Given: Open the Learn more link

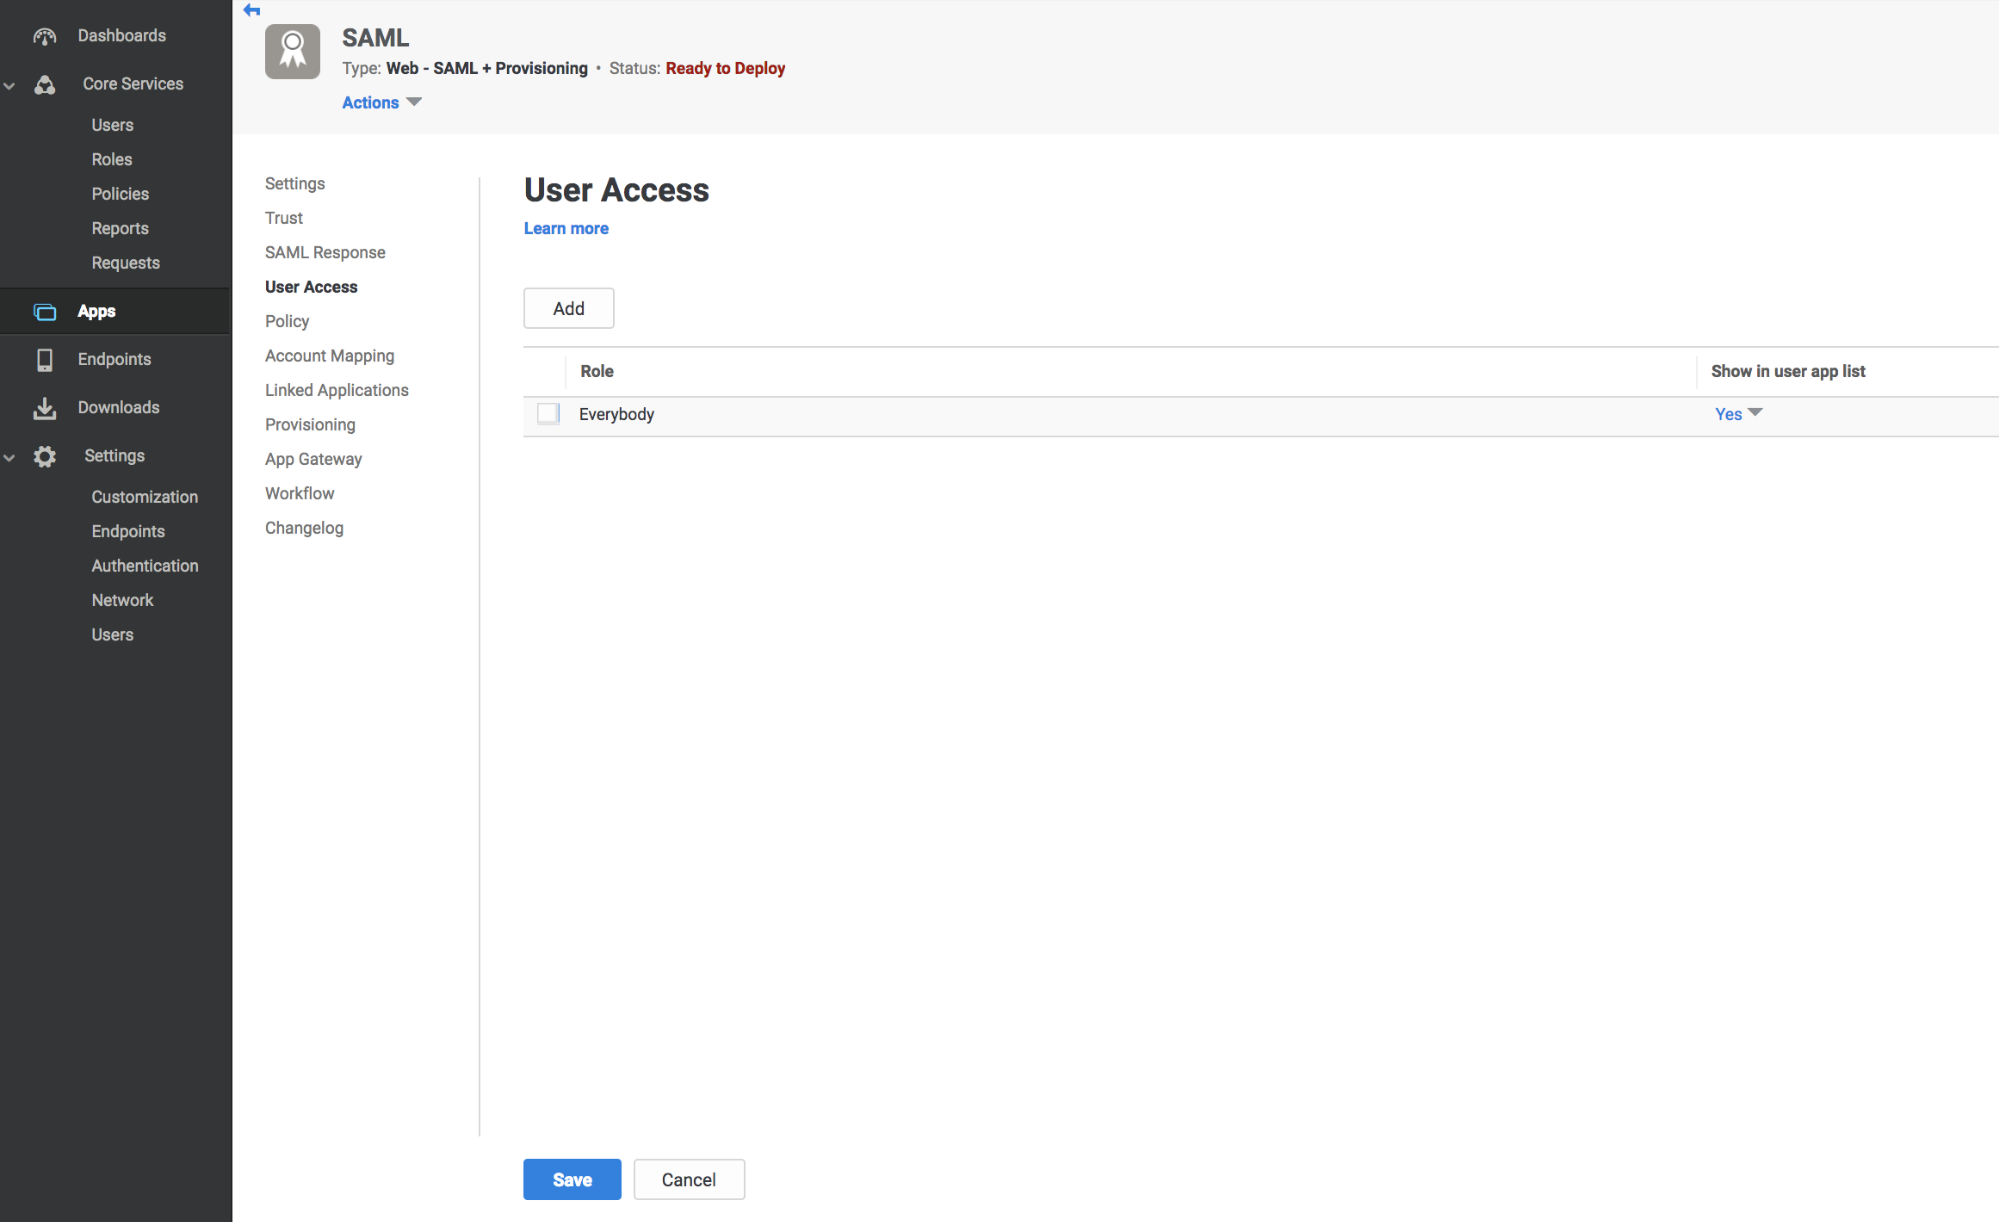Looking at the screenshot, I should pyautogui.click(x=565, y=228).
